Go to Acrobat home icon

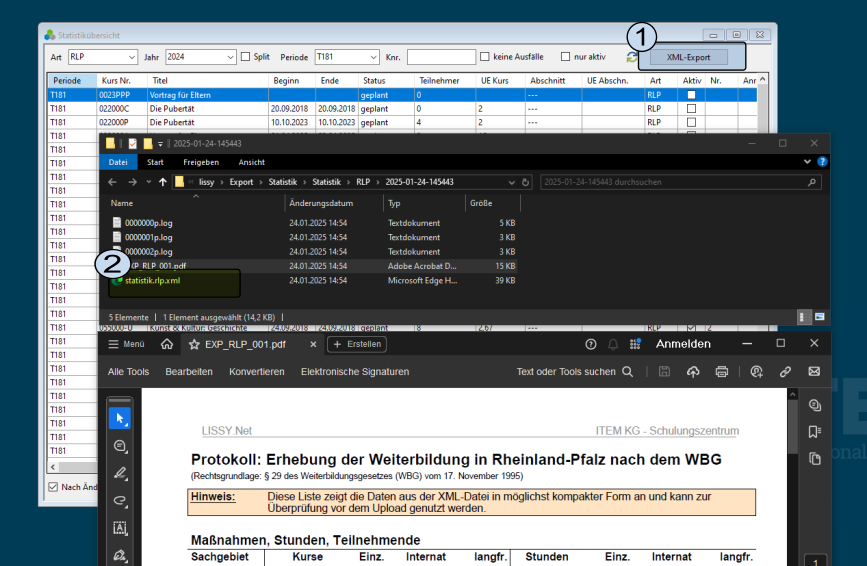tap(166, 344)
